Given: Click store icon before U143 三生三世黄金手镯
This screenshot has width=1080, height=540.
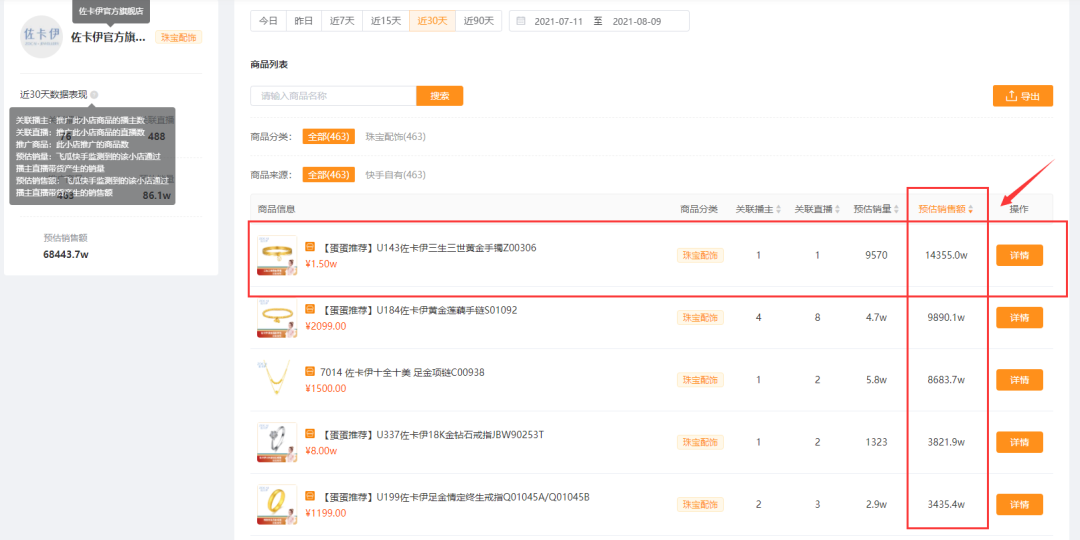Looking at the screenshot, I should tap(310, 247).
